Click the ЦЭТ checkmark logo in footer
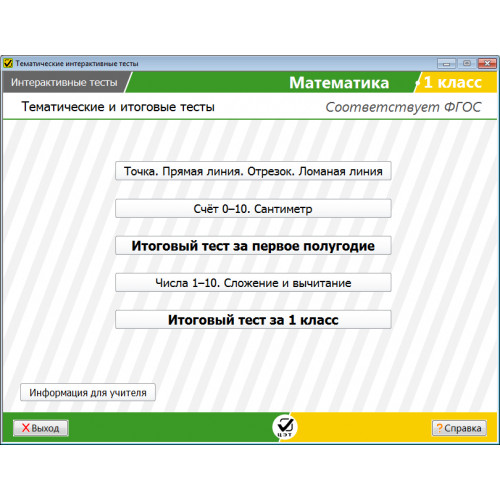This screenshot has width=500, height=500. (285, 427)
